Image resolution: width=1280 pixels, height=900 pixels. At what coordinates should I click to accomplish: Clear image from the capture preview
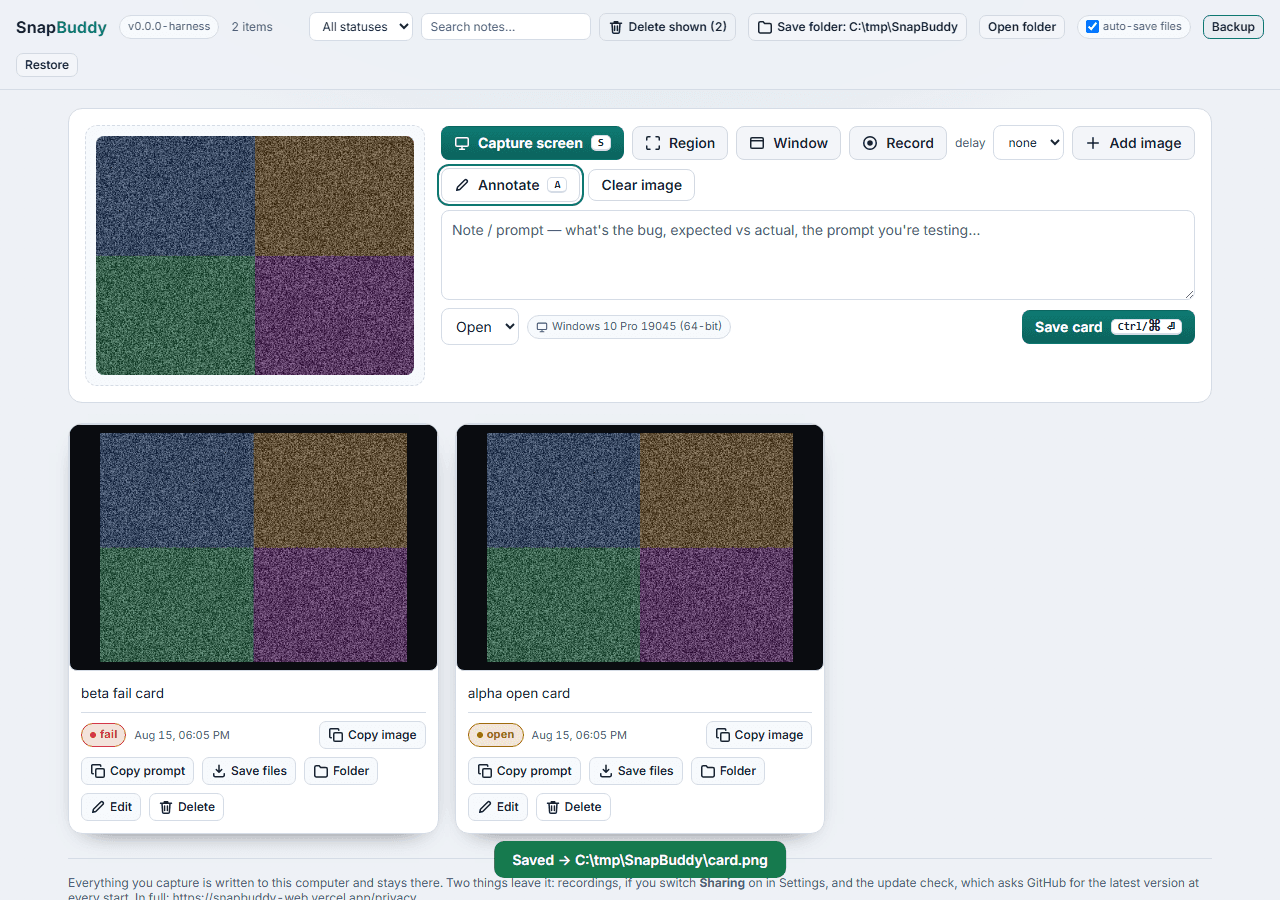tap(641, 185)
